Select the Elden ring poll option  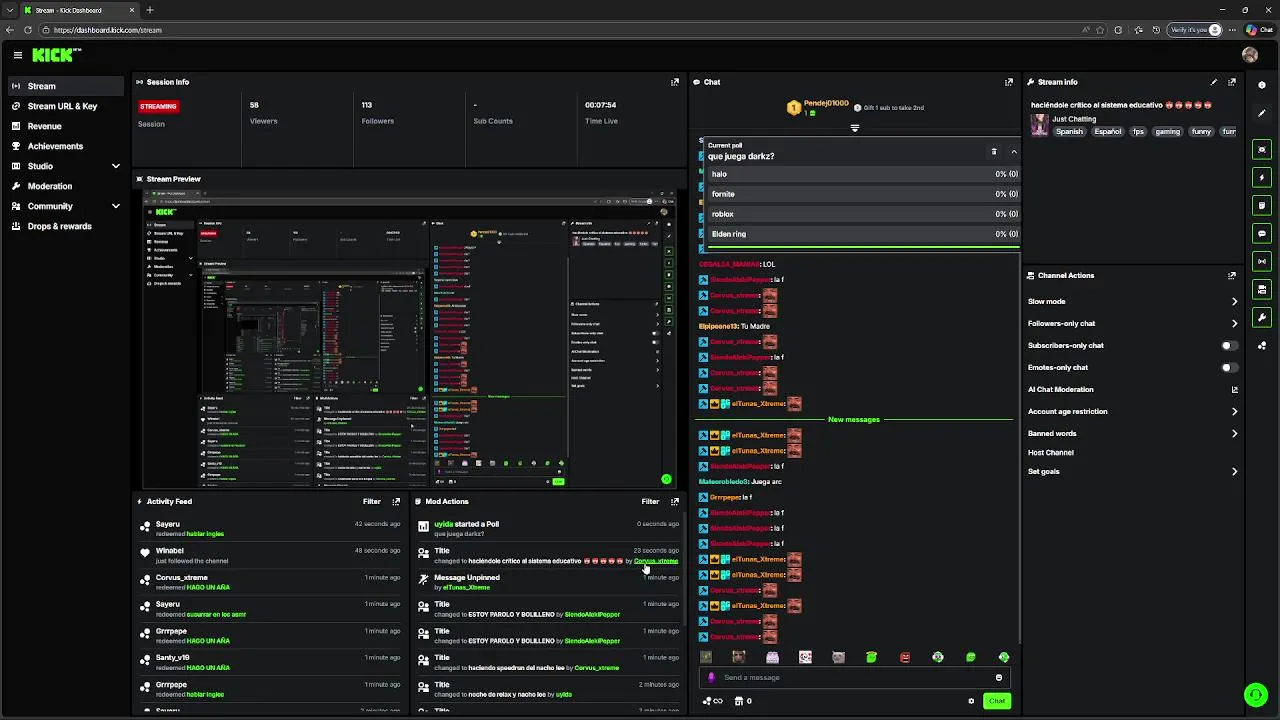point(863,234)
